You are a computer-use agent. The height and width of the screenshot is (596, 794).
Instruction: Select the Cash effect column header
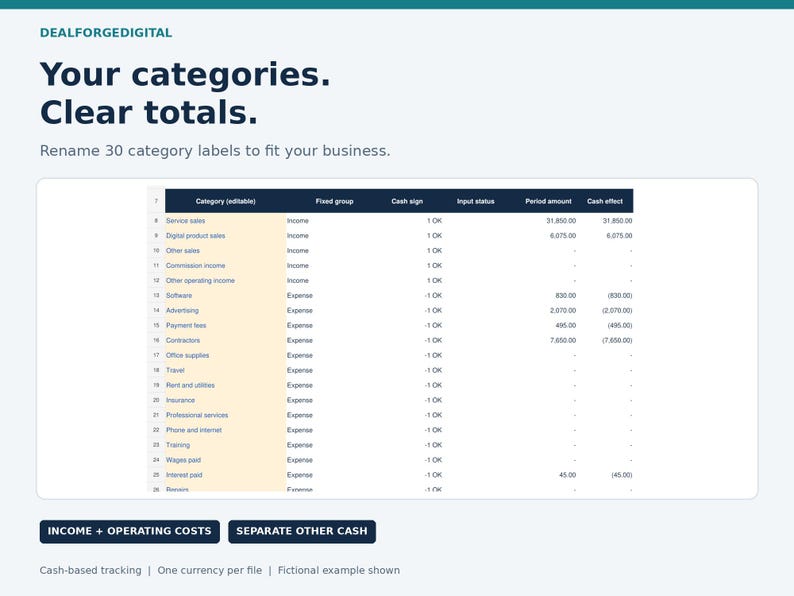point(605,201)
